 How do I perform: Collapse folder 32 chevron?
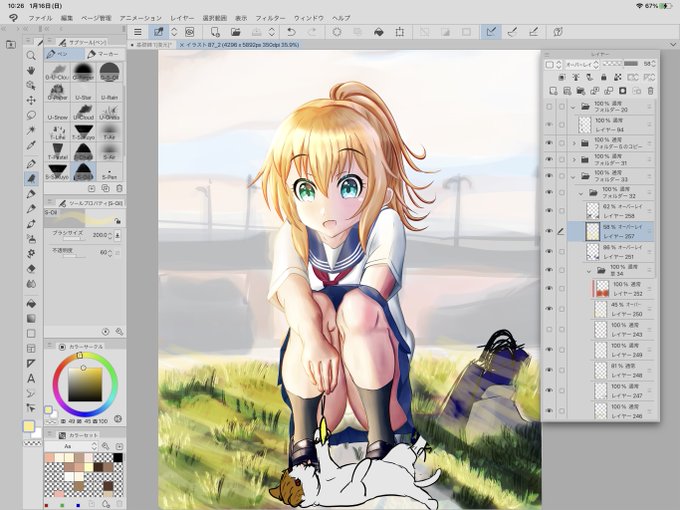click(x=581, y=193)
